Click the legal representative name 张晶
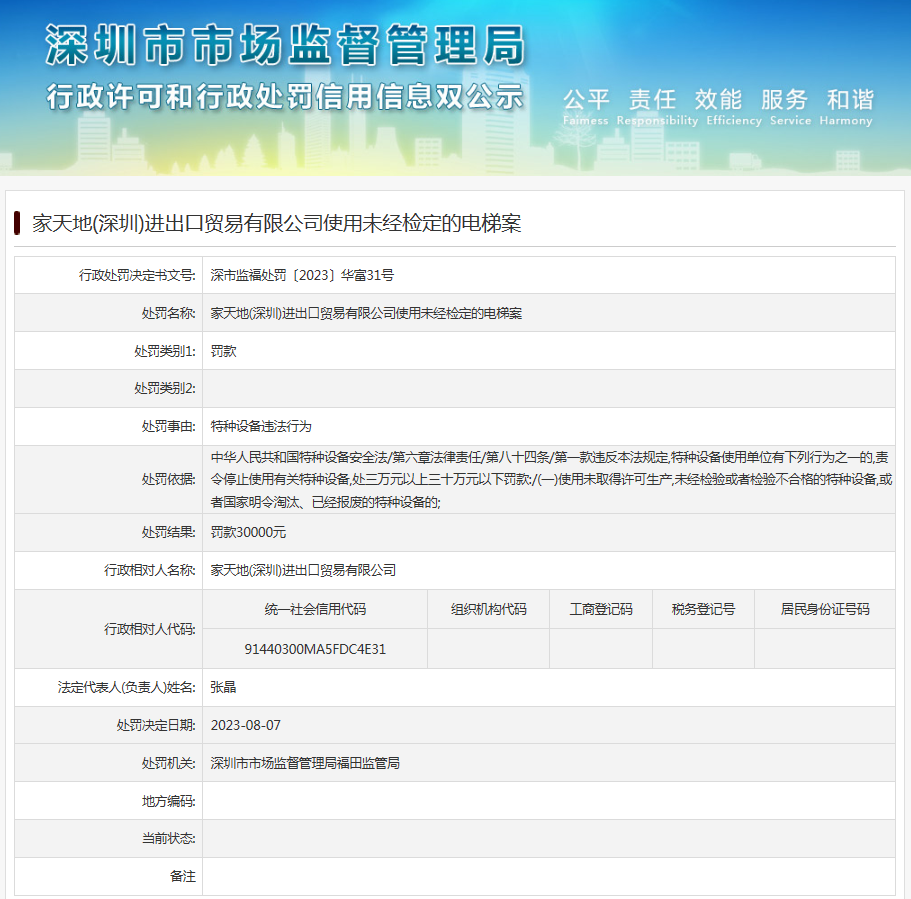The image size is (911, 899). point(223,687)
